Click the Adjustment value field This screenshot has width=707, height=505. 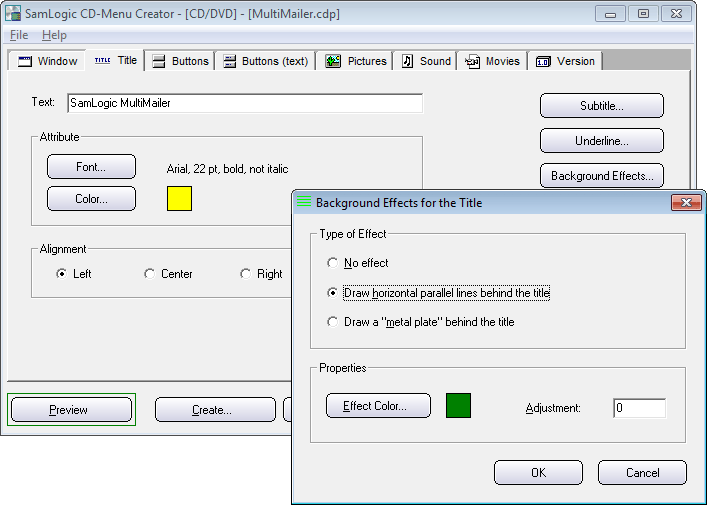click(x=639, y=408)
